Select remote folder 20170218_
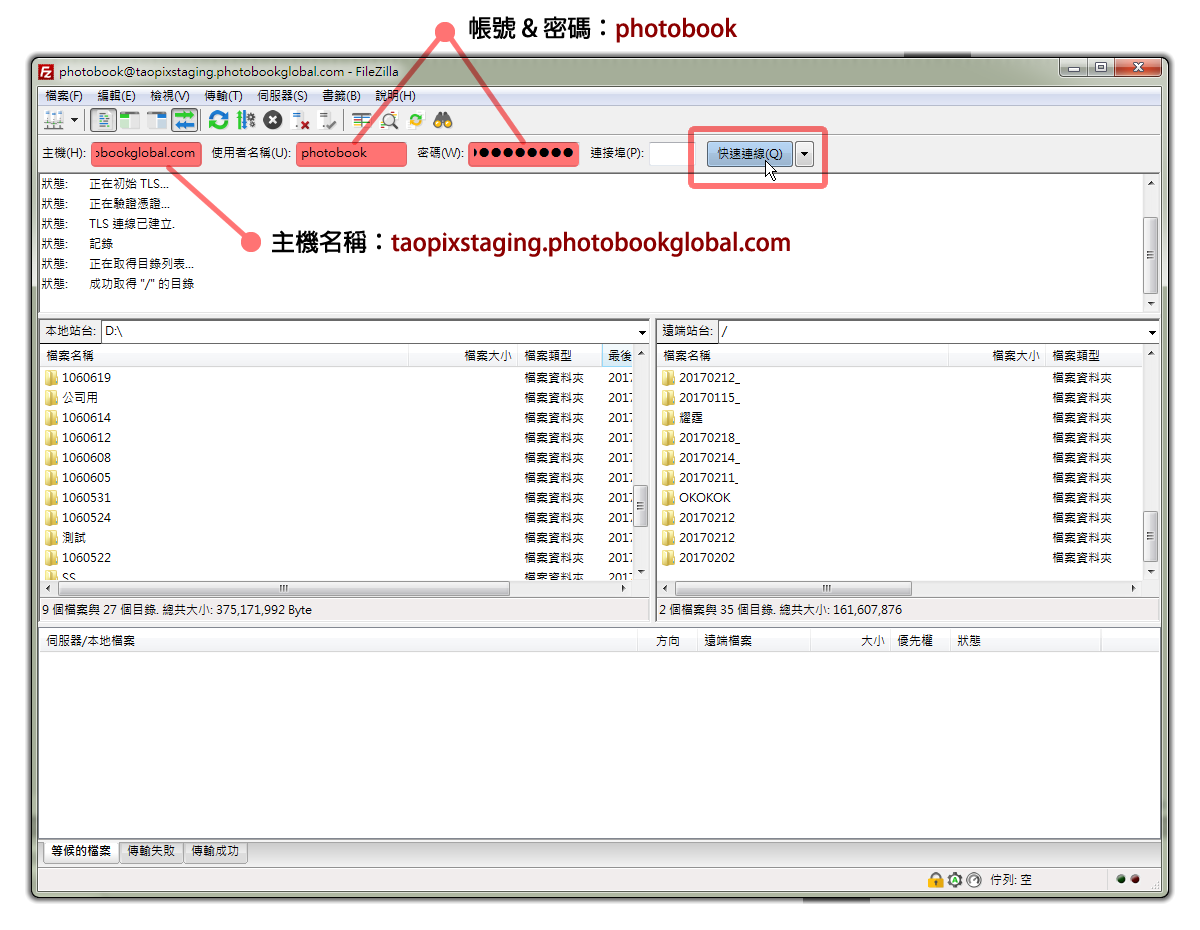The height and width of the screenshot is (930, 1200). pos(709,438)
